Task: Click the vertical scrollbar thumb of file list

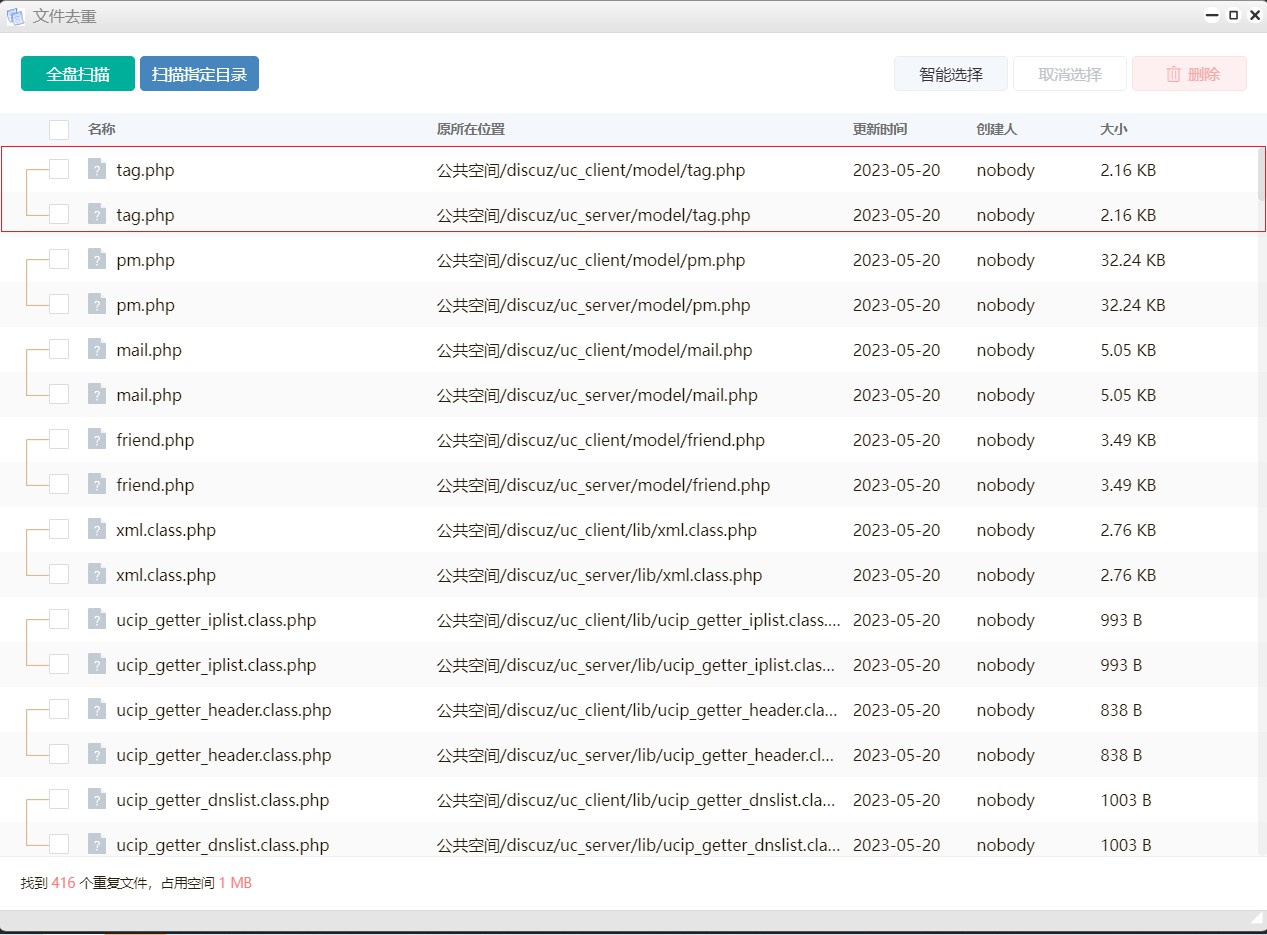Action: (1261, 175)
